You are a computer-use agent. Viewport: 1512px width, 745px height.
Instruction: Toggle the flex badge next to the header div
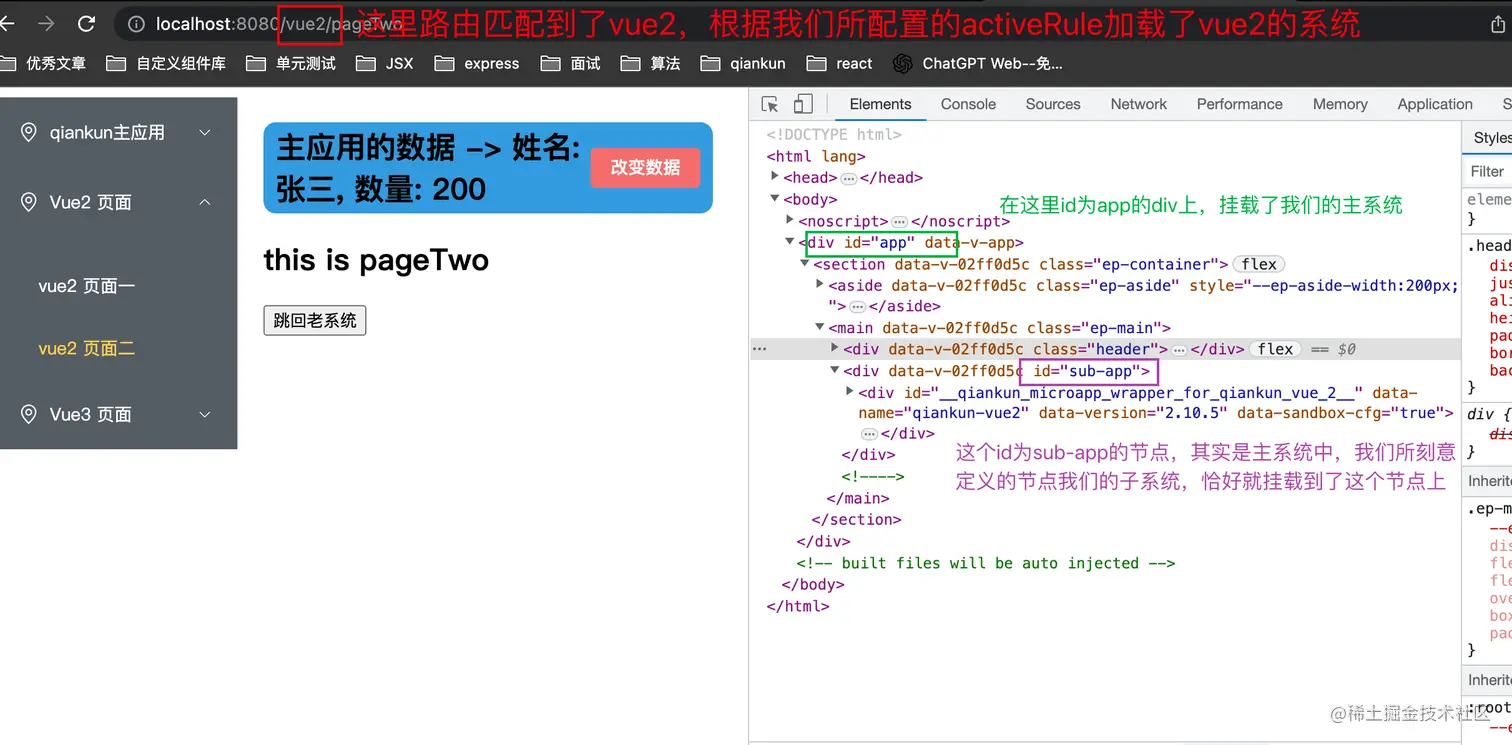(1275, 349)
